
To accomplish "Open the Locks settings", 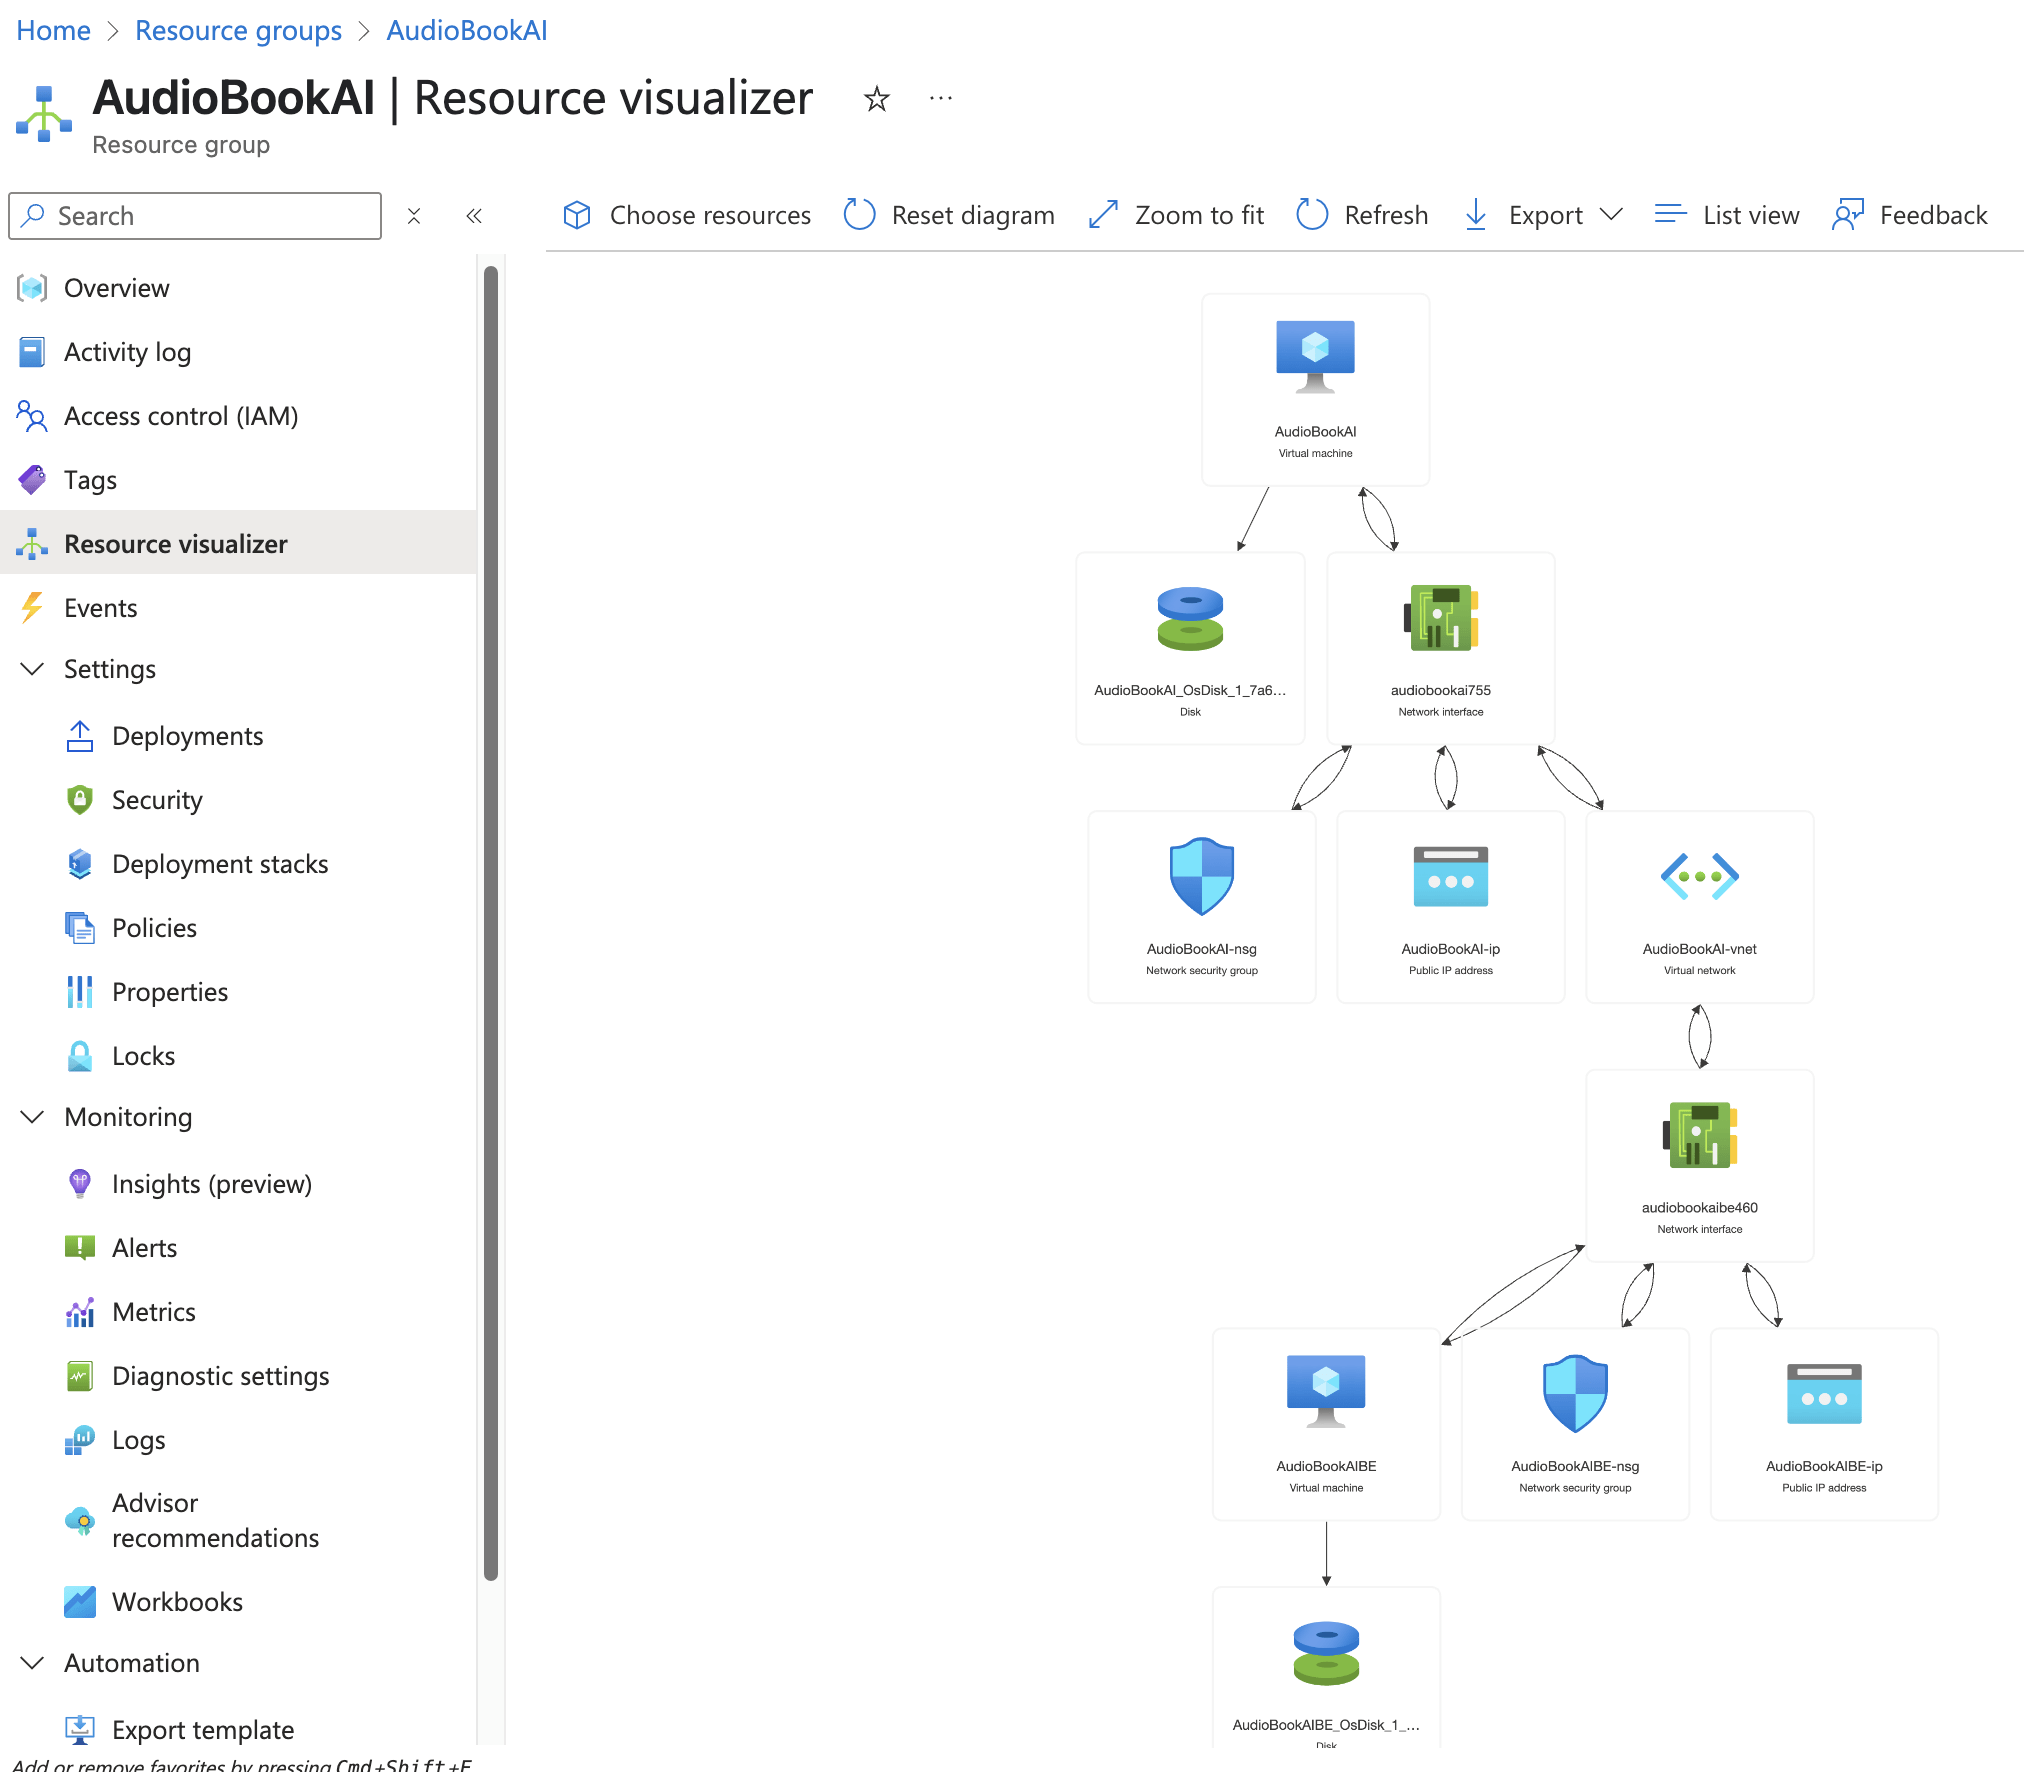I will point(145,1055).
